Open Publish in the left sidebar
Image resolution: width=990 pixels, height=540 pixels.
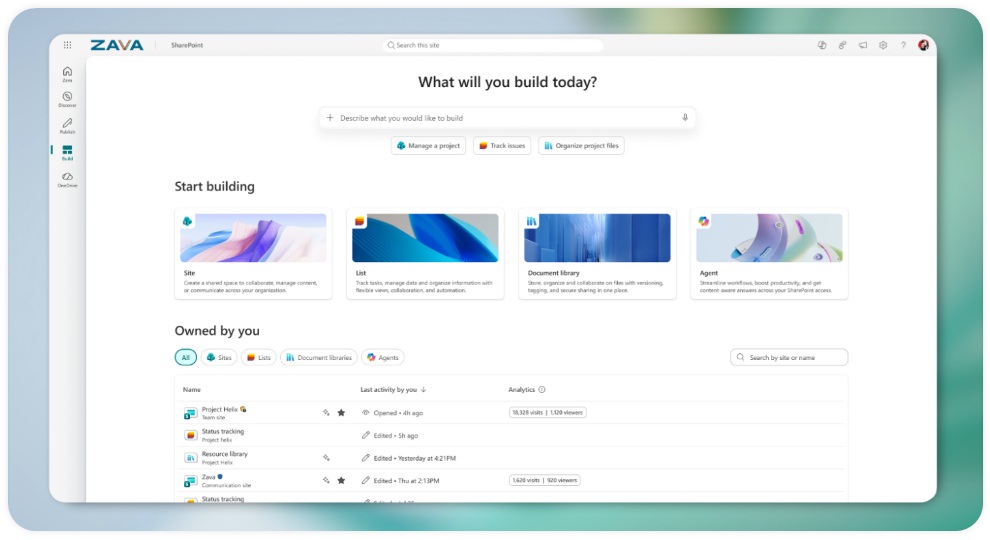pos(68,126)
